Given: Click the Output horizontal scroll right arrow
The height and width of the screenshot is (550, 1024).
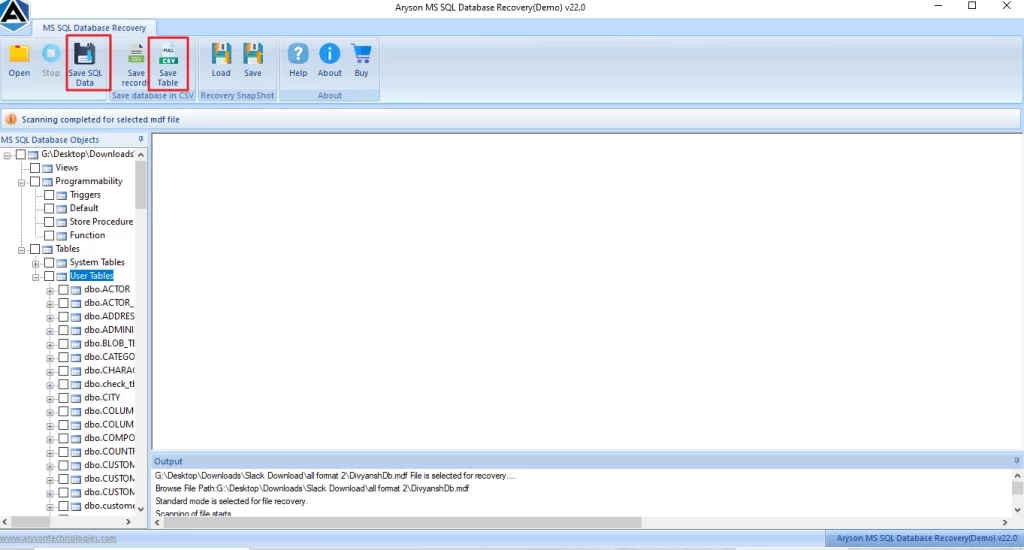Looking at the screenshot, I should click(x=1004, y=522).
